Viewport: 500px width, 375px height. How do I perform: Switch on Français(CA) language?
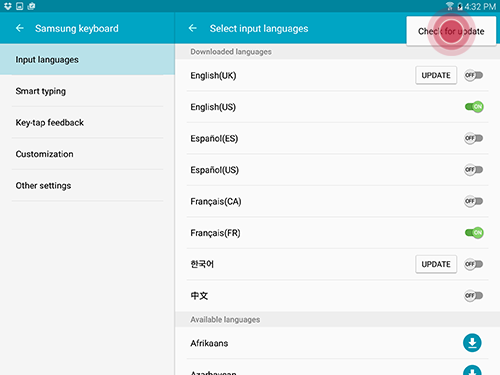tap(474, 201)
